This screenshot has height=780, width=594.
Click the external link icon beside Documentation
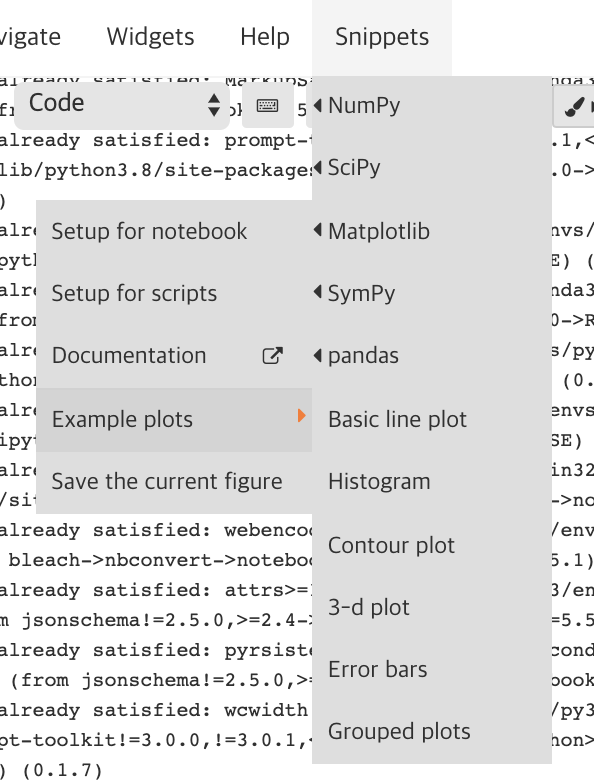273,356
